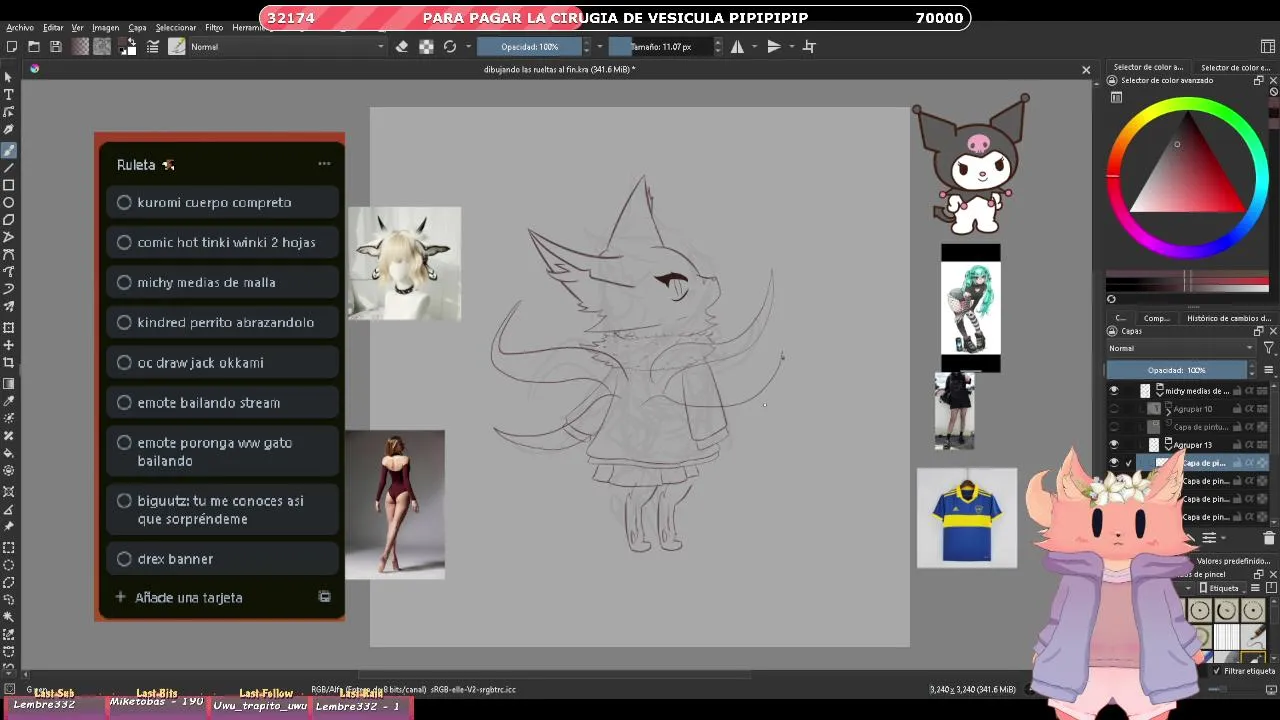Open the brush editor settings
Viewport: 1280px width, 720px height.
click(153, 46)
